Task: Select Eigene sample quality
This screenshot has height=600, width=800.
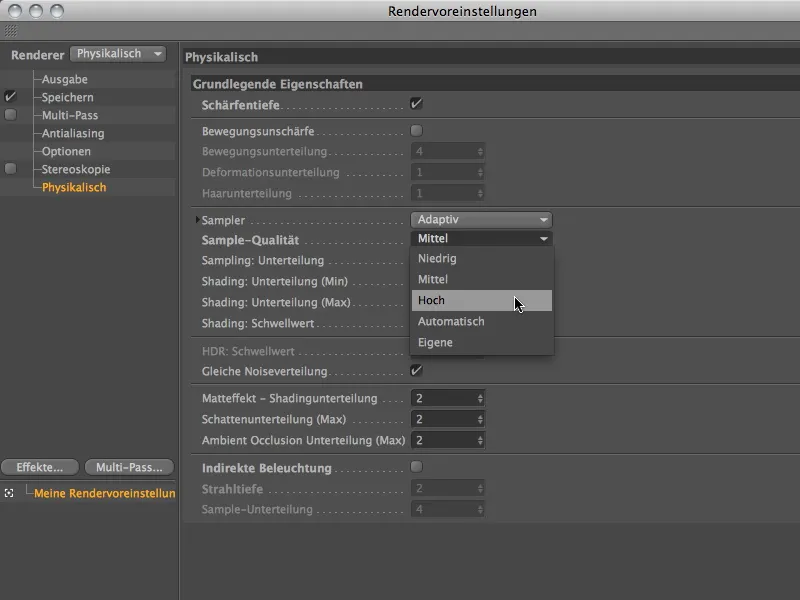Action: click(482, 342)
